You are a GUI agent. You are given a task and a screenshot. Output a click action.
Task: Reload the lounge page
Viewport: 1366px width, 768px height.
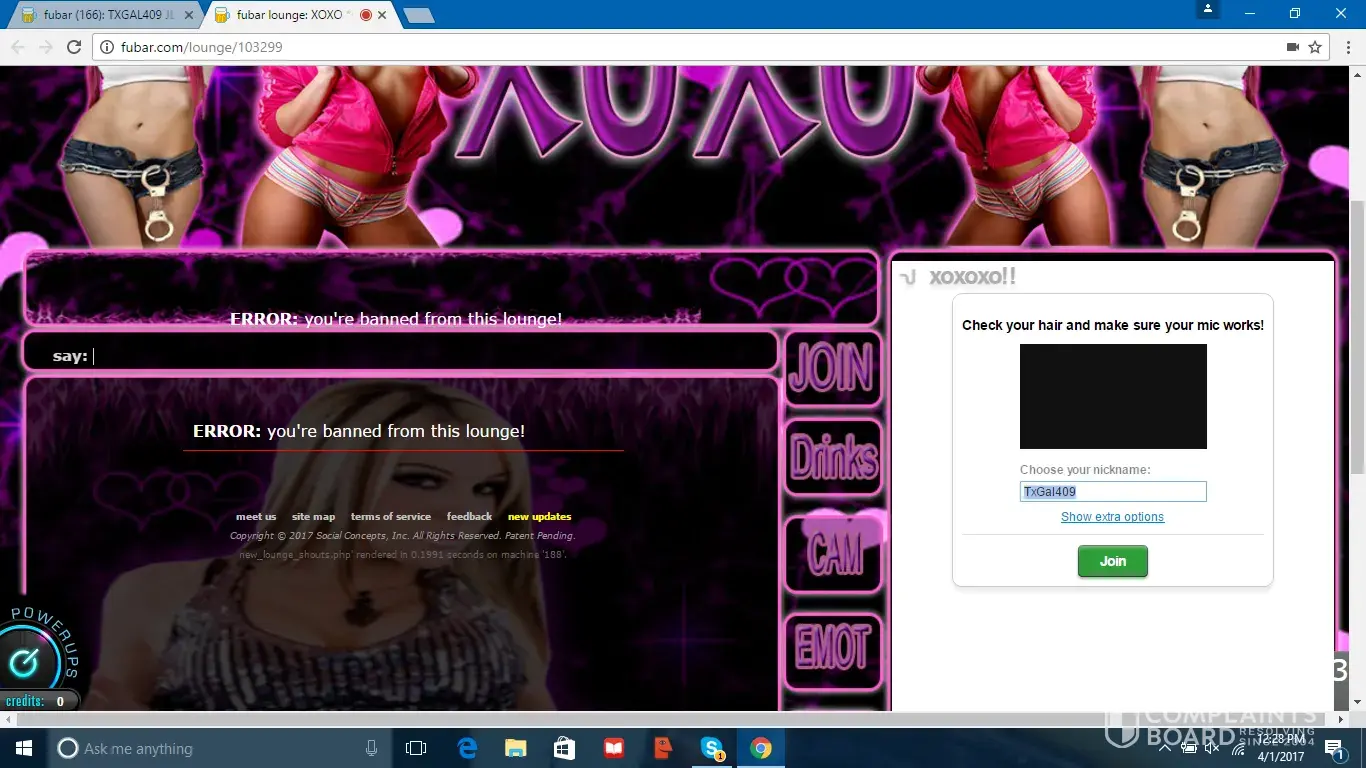[x=73, y=47]
